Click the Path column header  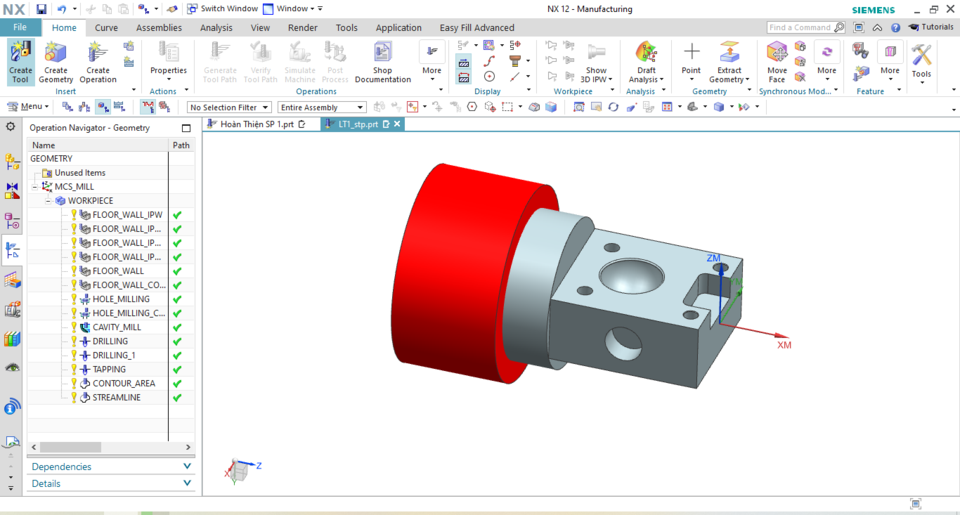tap(181, 145)
